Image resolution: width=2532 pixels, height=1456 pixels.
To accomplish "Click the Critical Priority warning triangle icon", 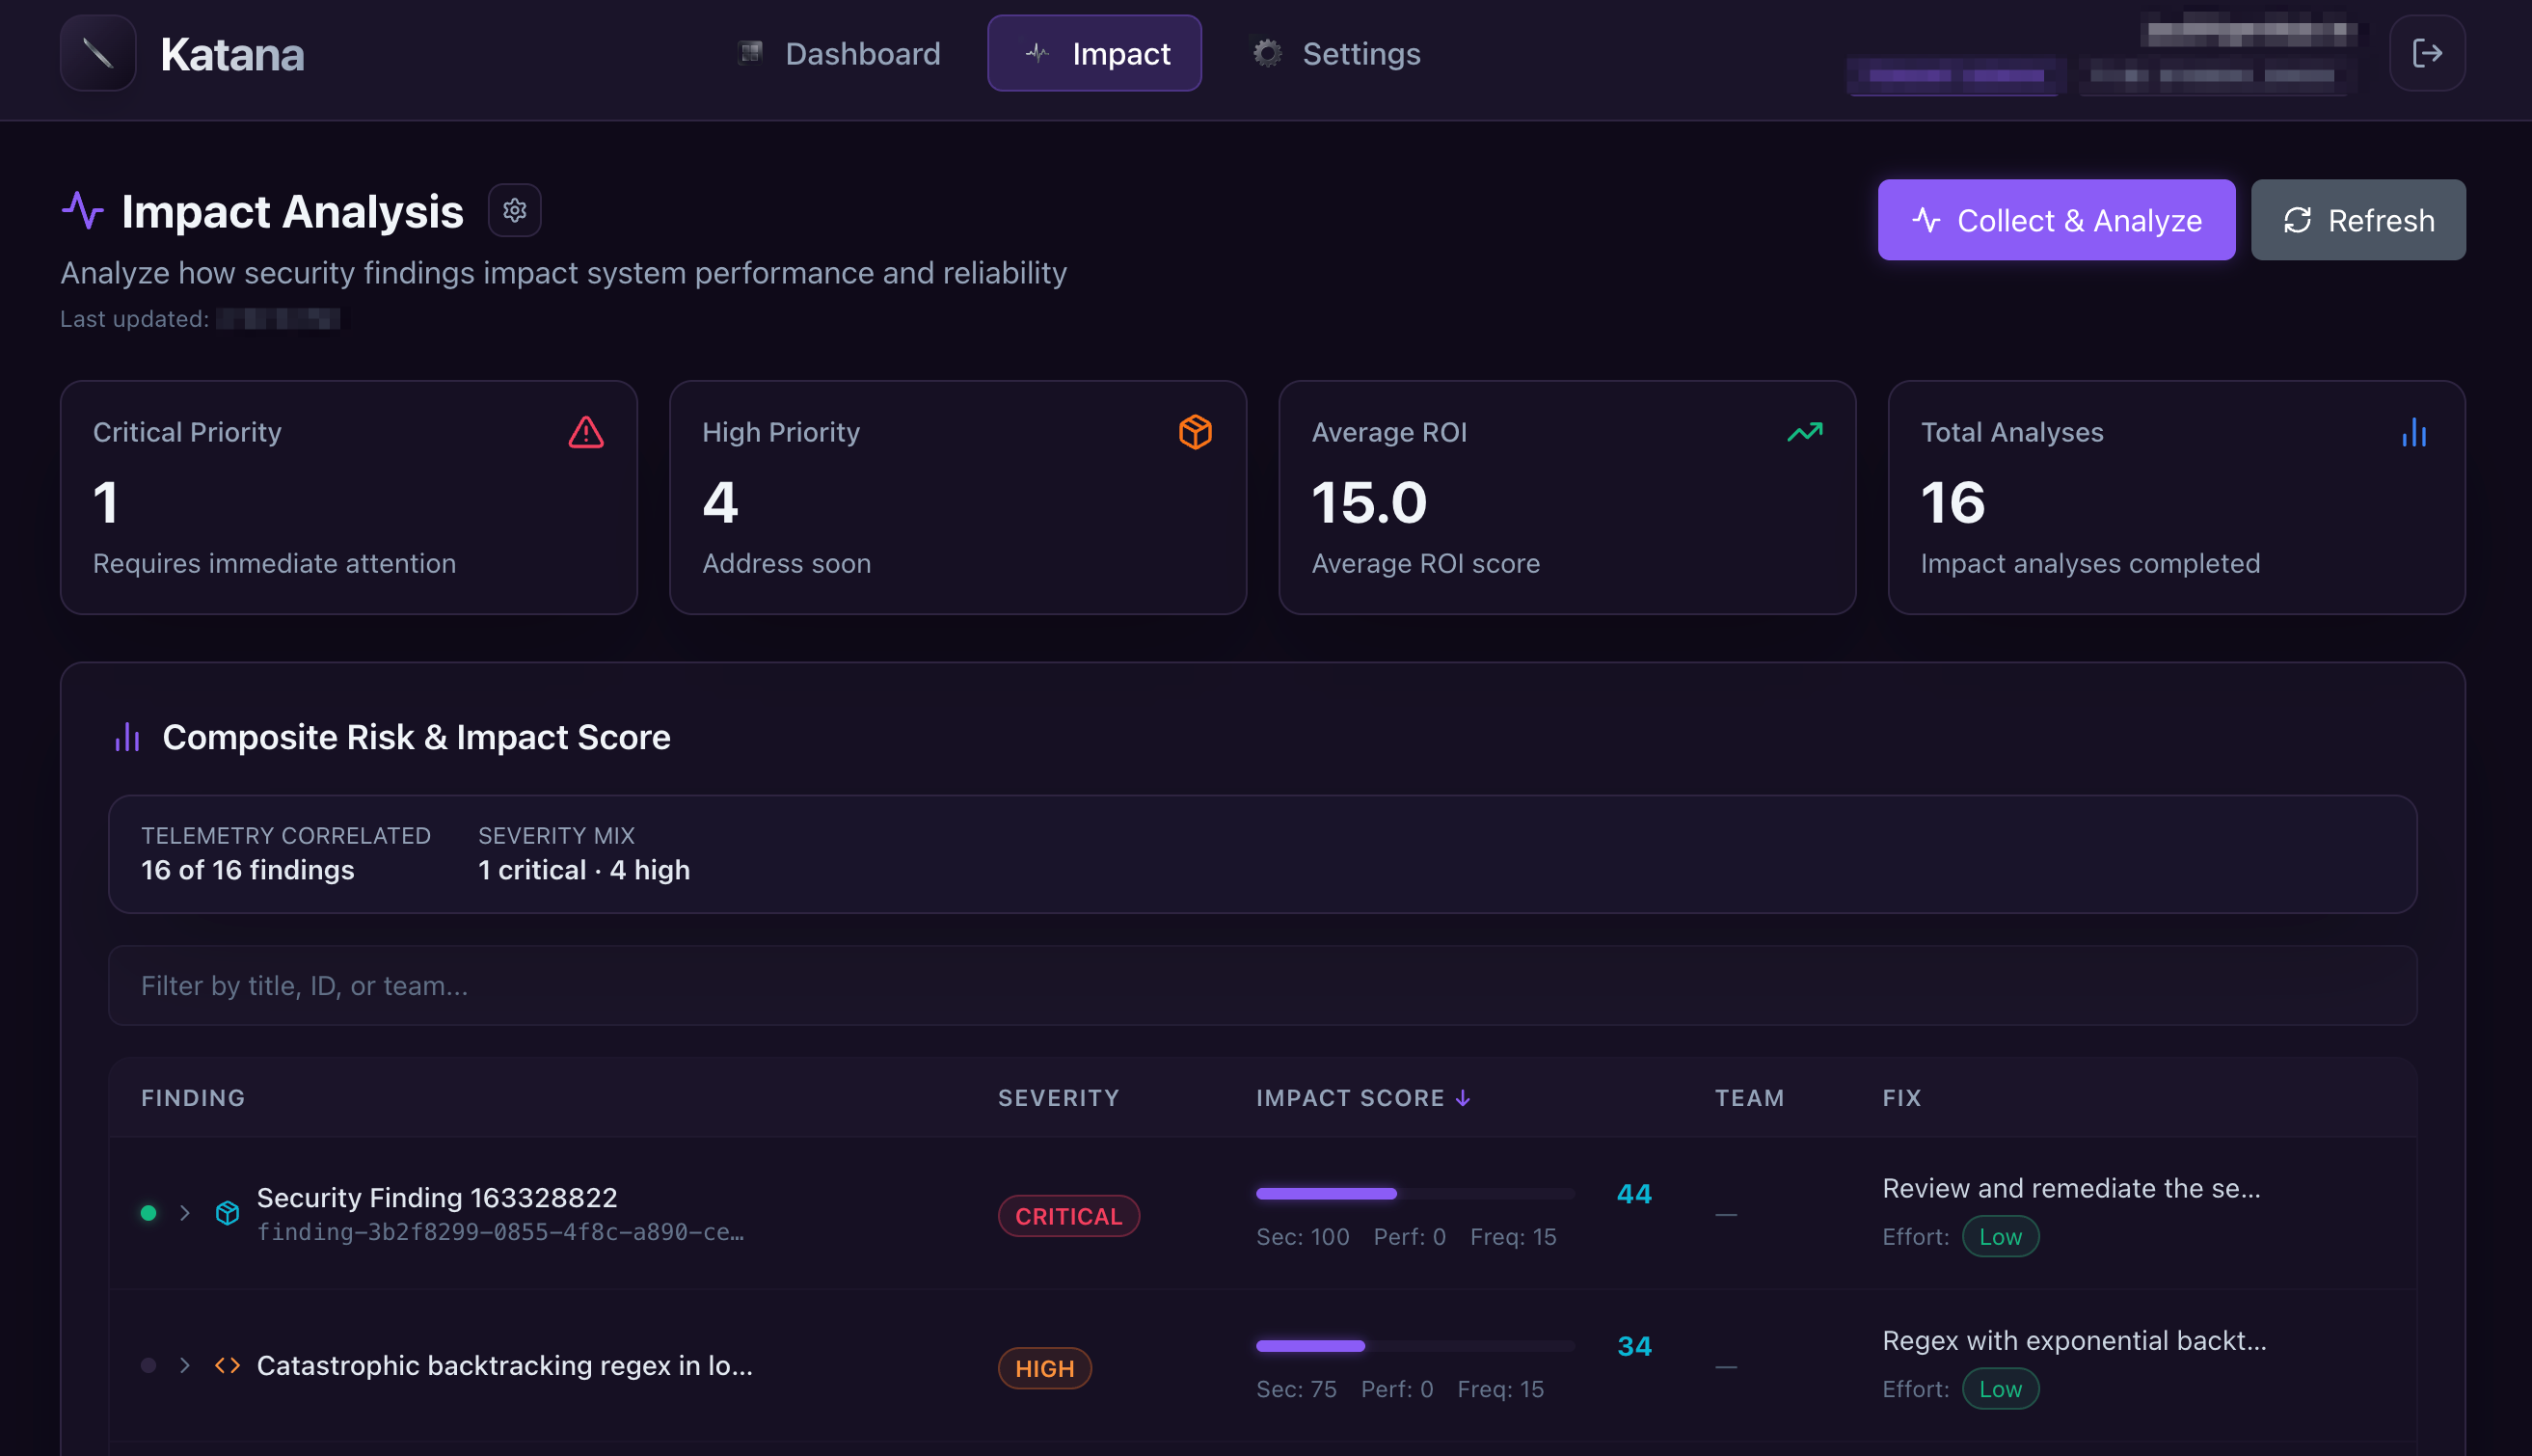I will point(586,432).
